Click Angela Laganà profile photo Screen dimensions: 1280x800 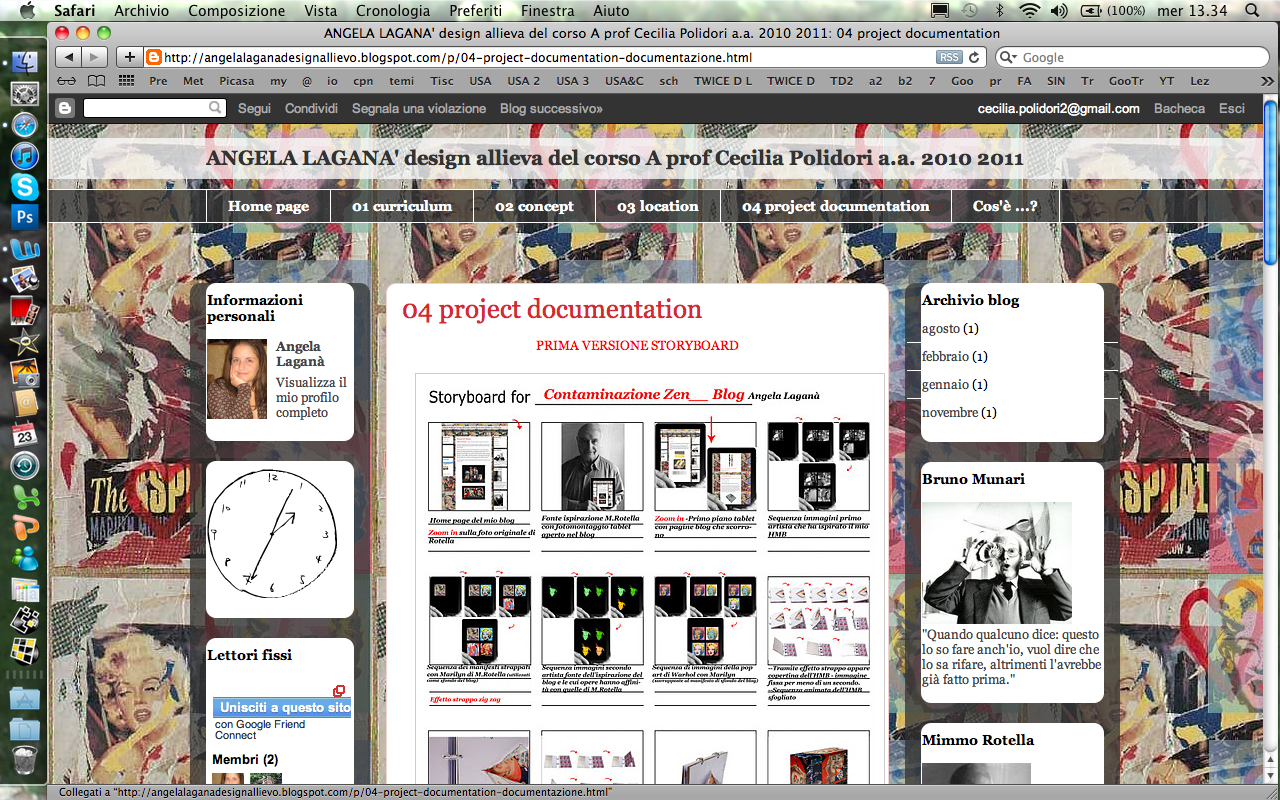pyautogui.click(x=237, y=379)
